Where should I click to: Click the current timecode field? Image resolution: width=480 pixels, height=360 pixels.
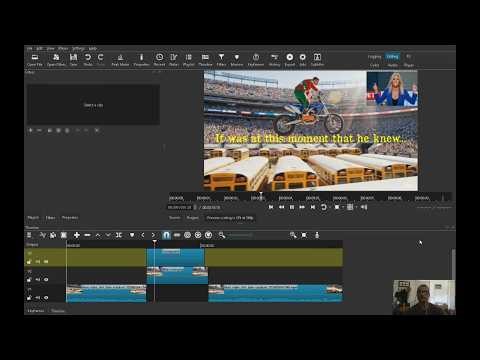pos(180,207)
